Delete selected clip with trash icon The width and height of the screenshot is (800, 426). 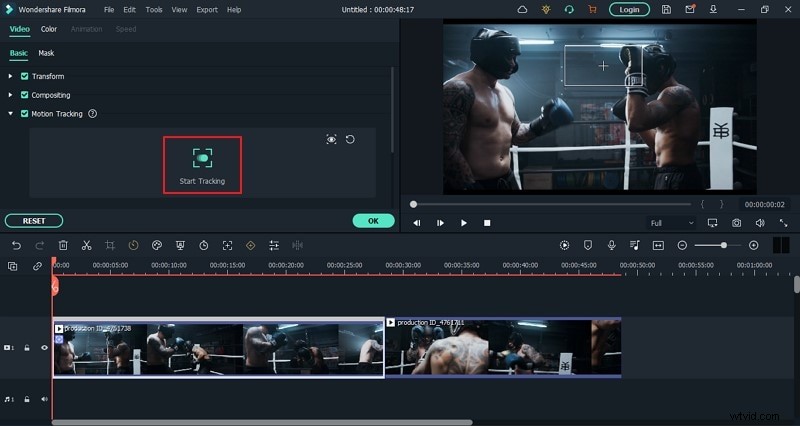click(63, 245)
